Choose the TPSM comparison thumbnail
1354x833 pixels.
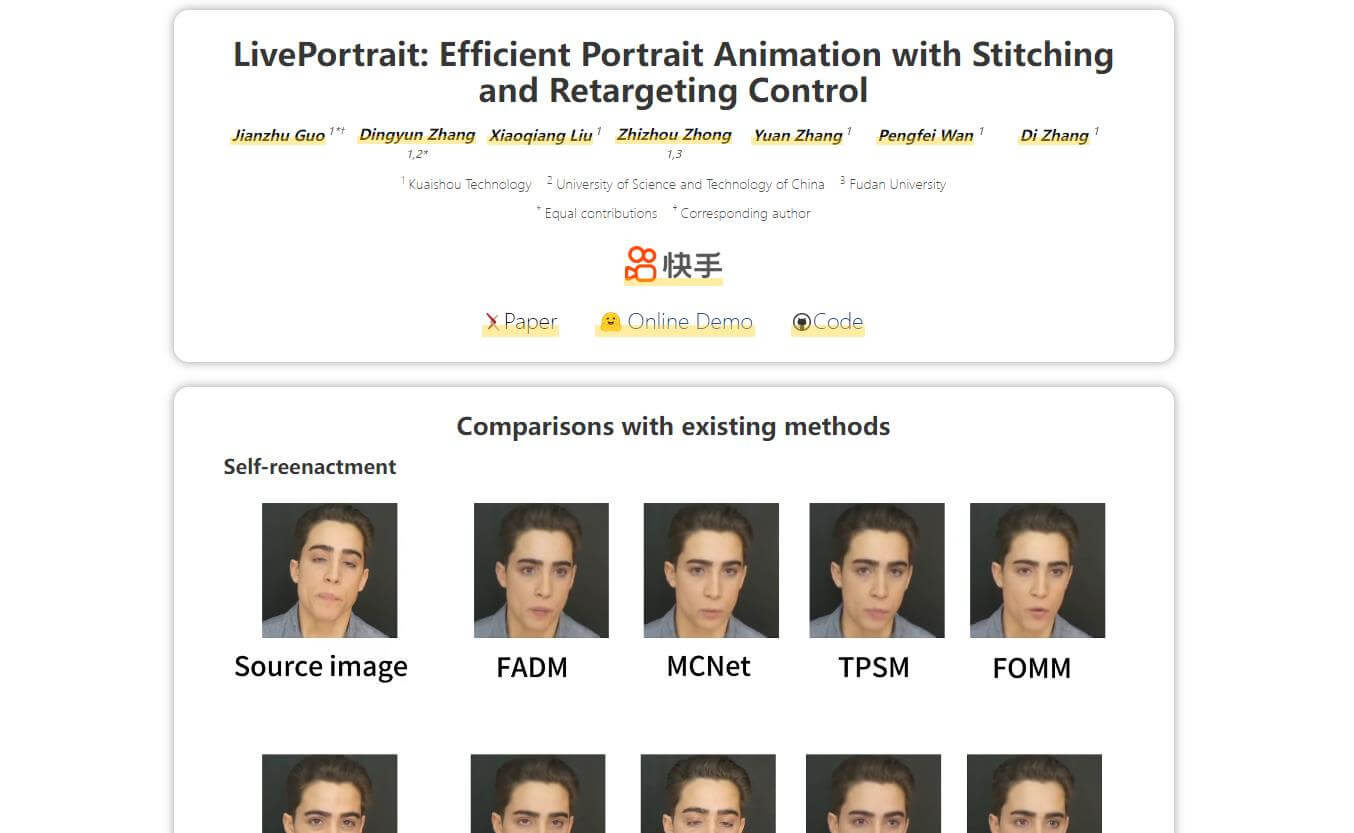(876, 570)
